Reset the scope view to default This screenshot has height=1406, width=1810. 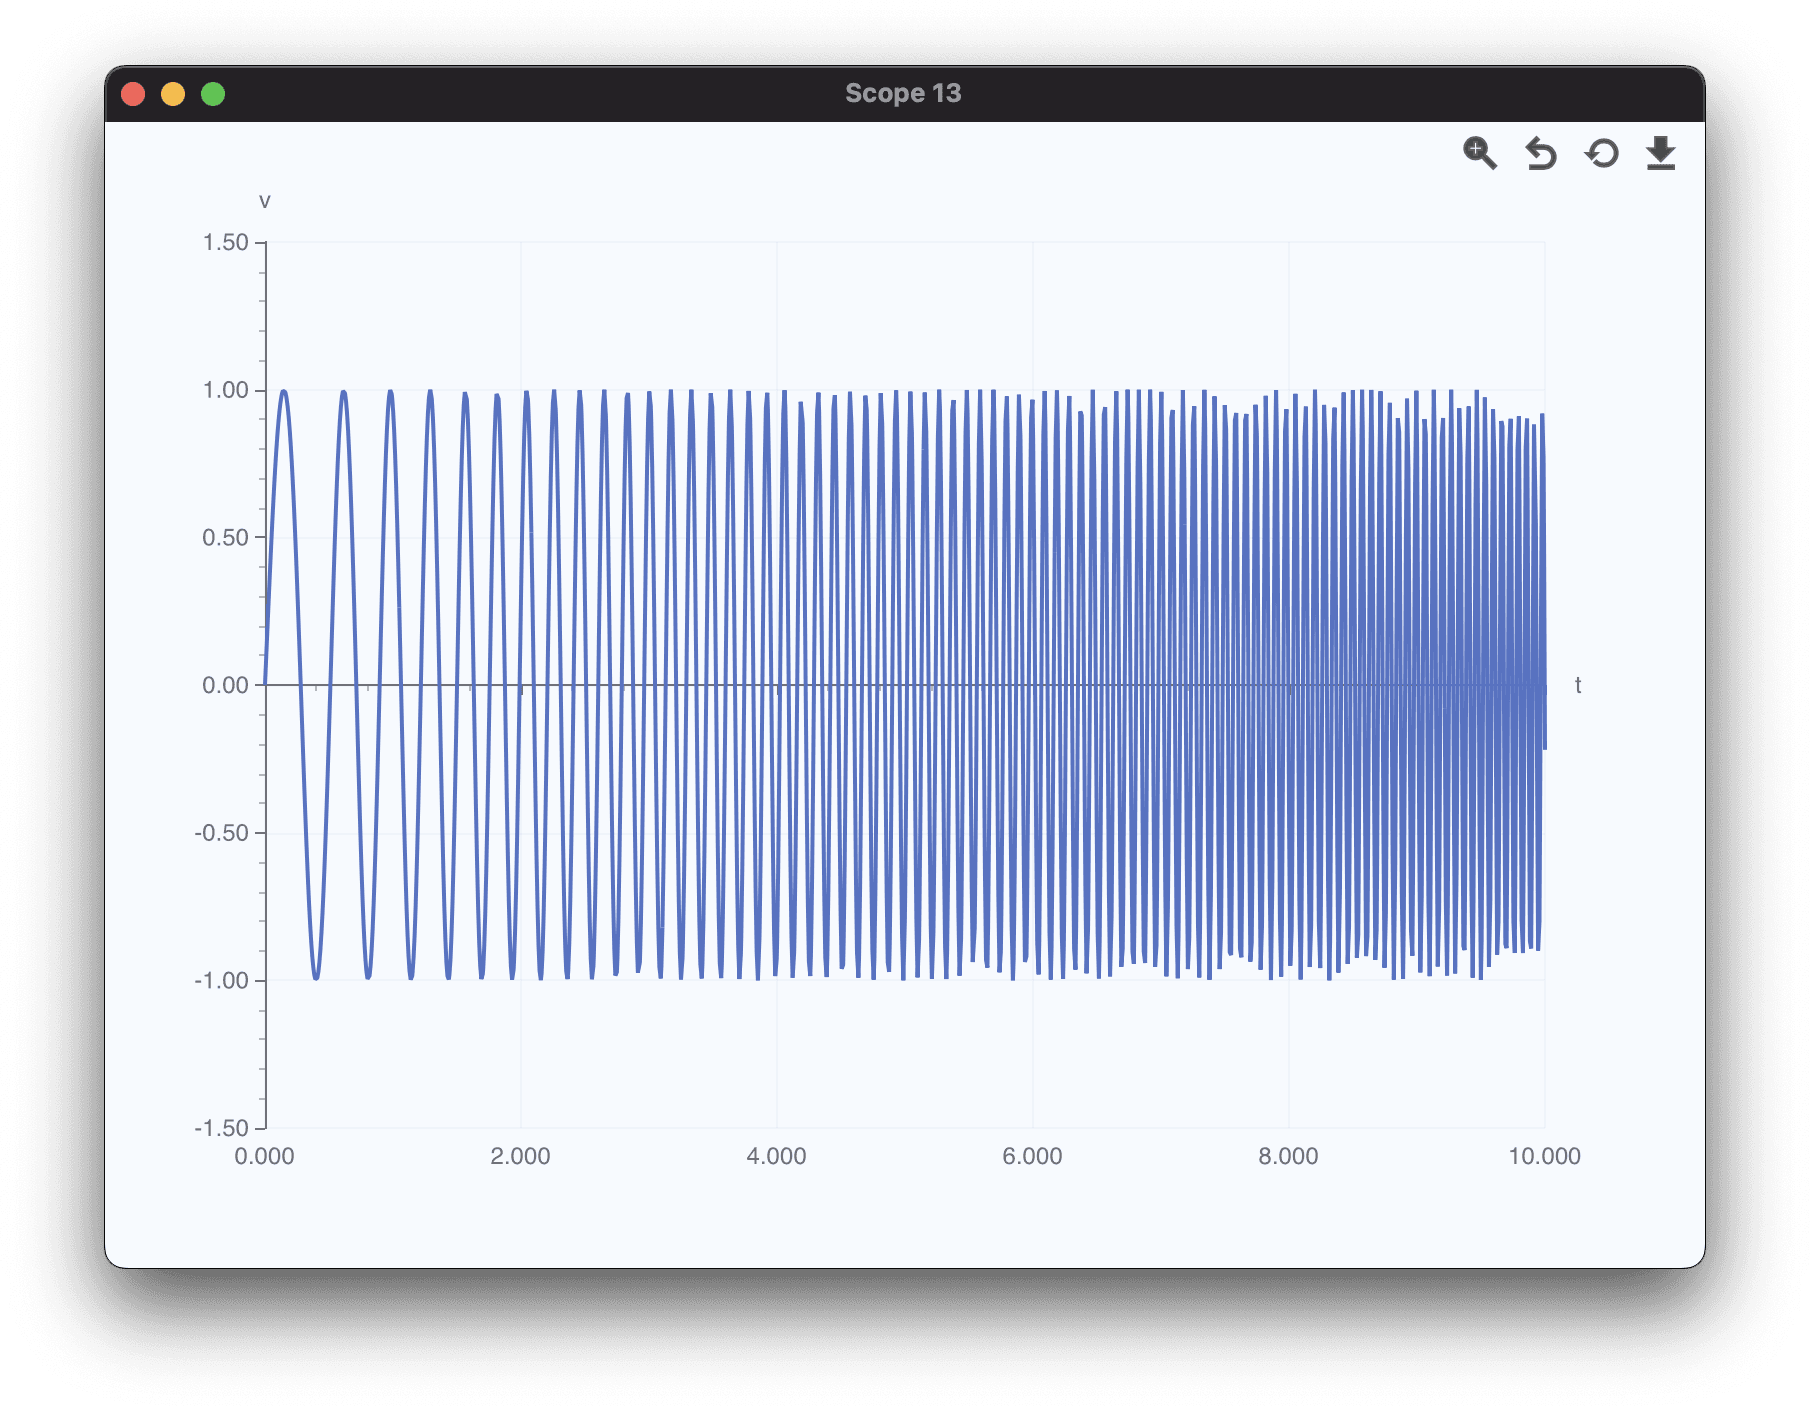(1601, 152)
